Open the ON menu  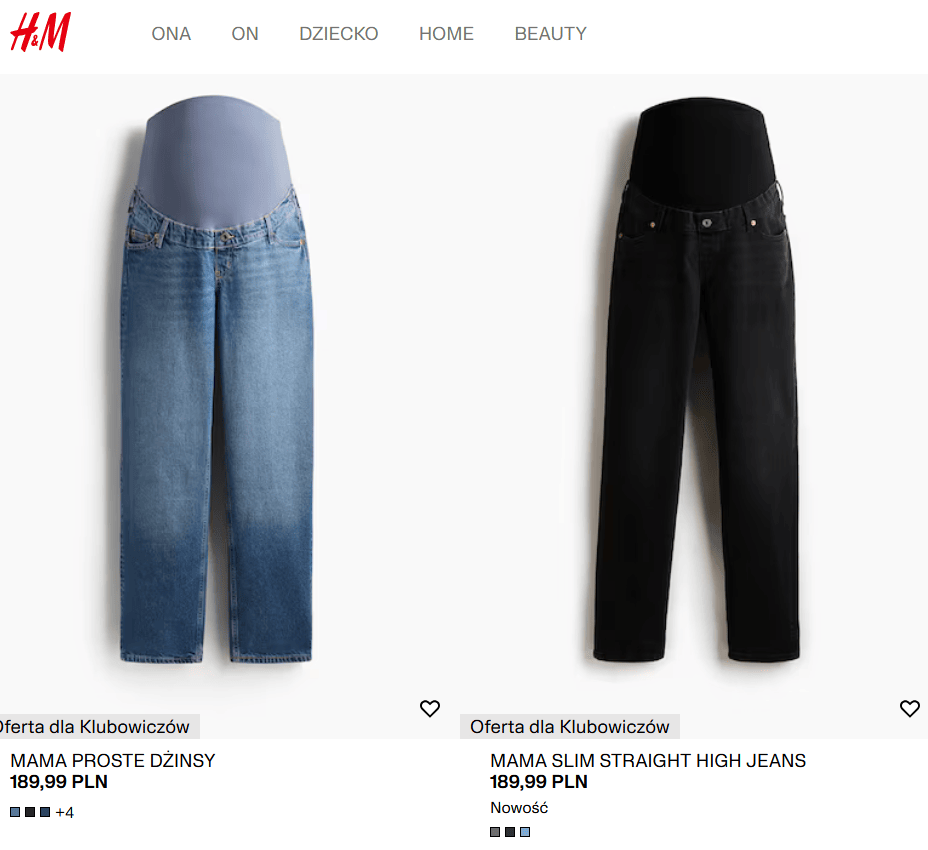click(x=245, y=34)
